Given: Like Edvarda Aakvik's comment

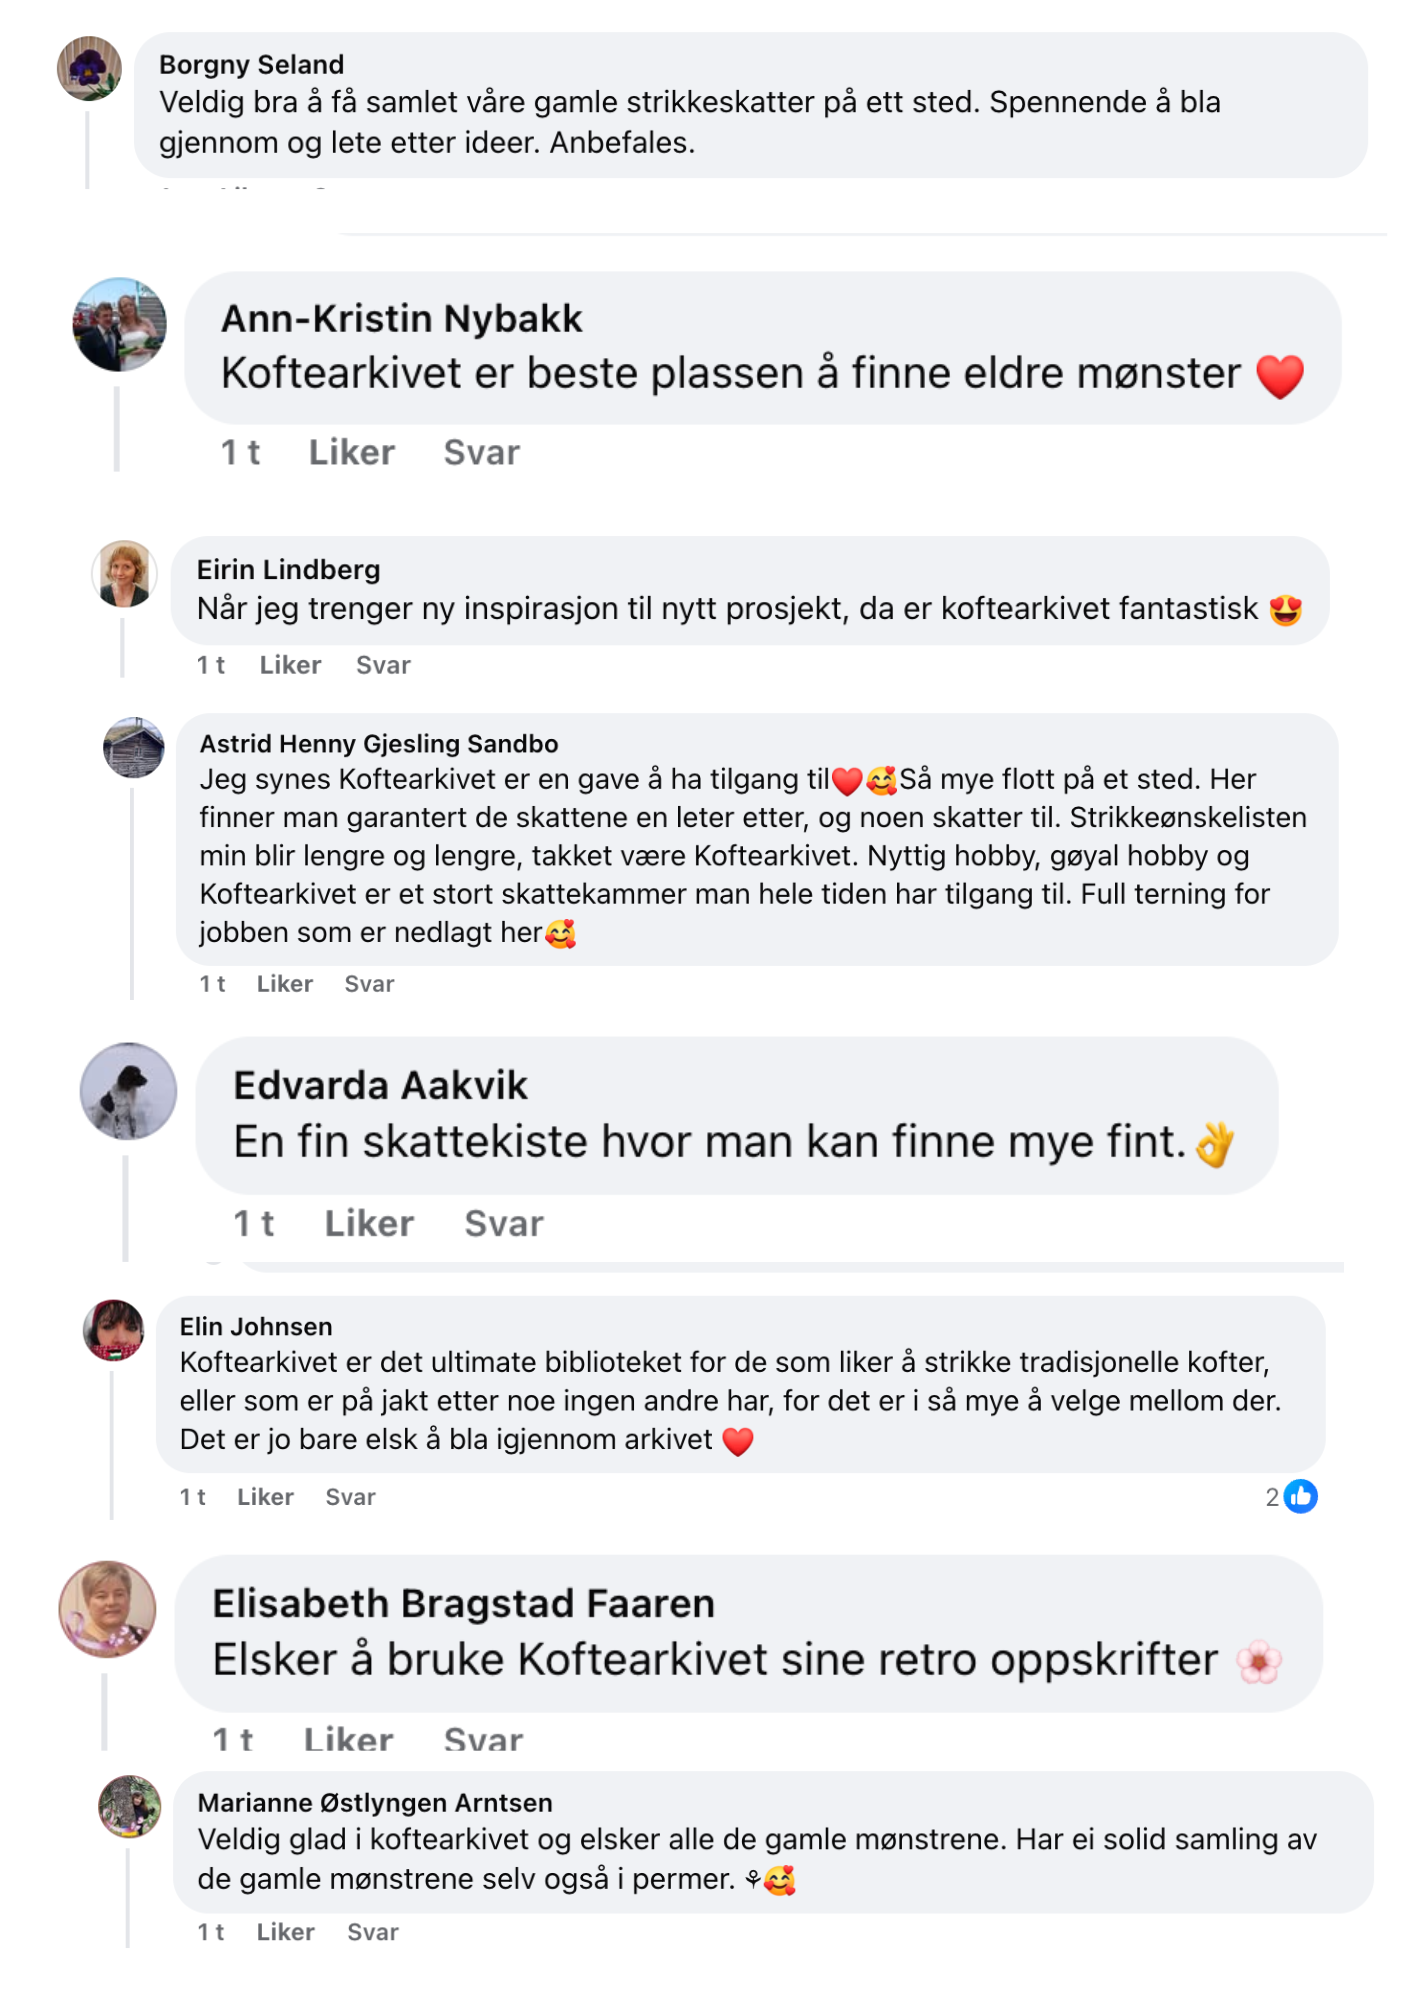Looking at the screenshot, I should point(369,1223).
